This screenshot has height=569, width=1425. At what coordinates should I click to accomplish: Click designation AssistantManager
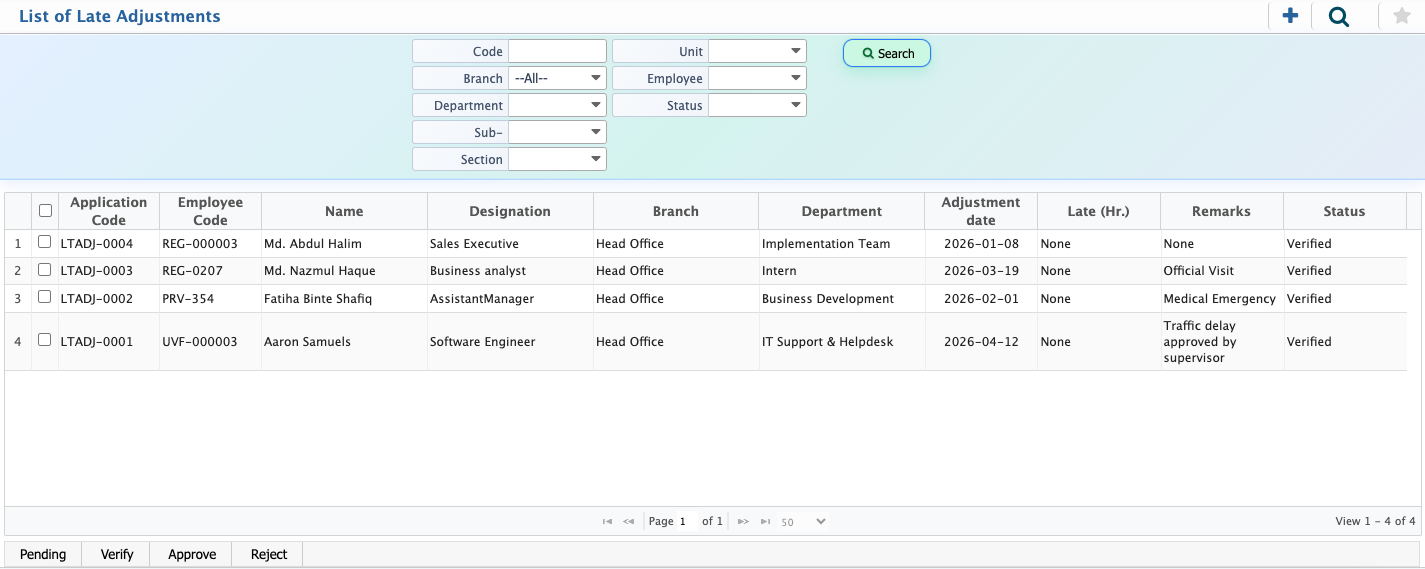click(482, 299)
